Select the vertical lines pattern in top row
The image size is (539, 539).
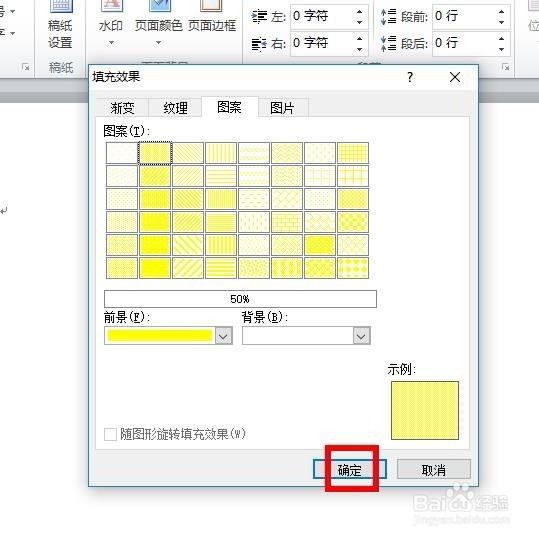tap(221, 153)
